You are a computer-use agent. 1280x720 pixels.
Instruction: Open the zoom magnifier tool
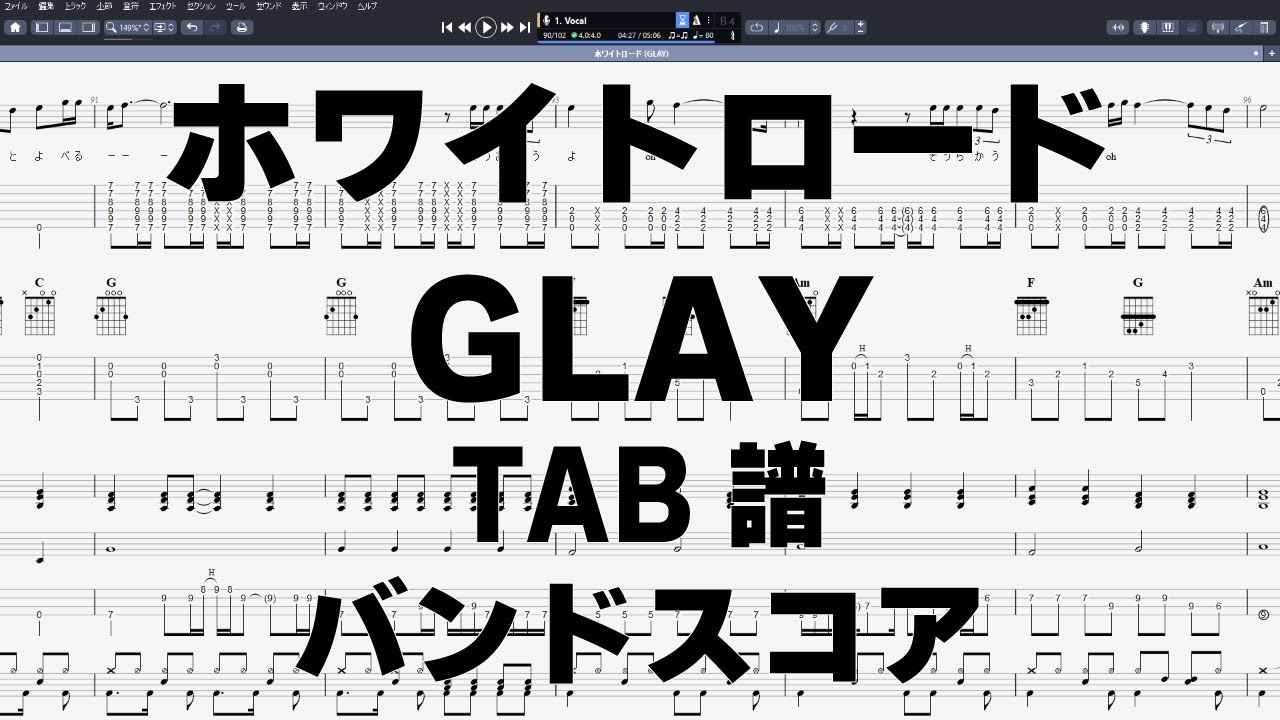click(111, 27)
